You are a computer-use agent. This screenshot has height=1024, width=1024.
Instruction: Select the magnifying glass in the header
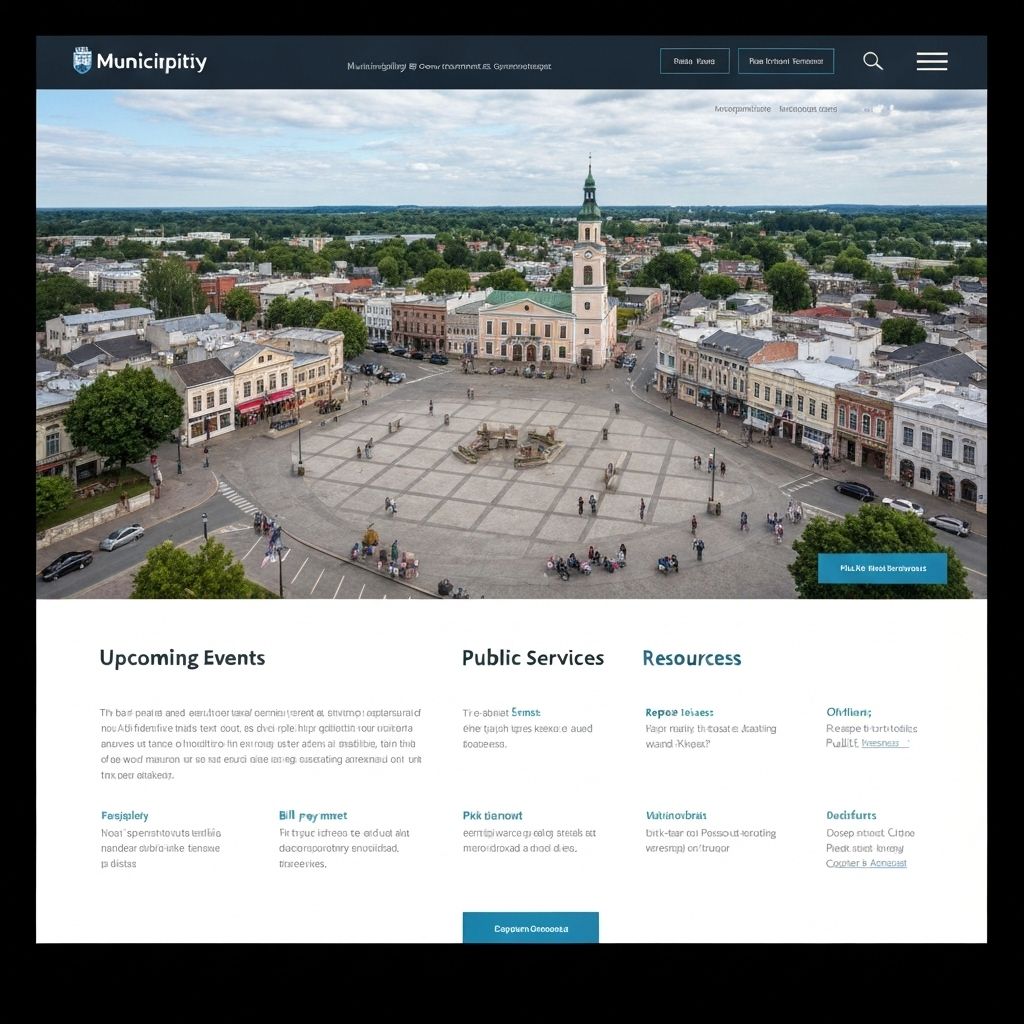point(872,61)
